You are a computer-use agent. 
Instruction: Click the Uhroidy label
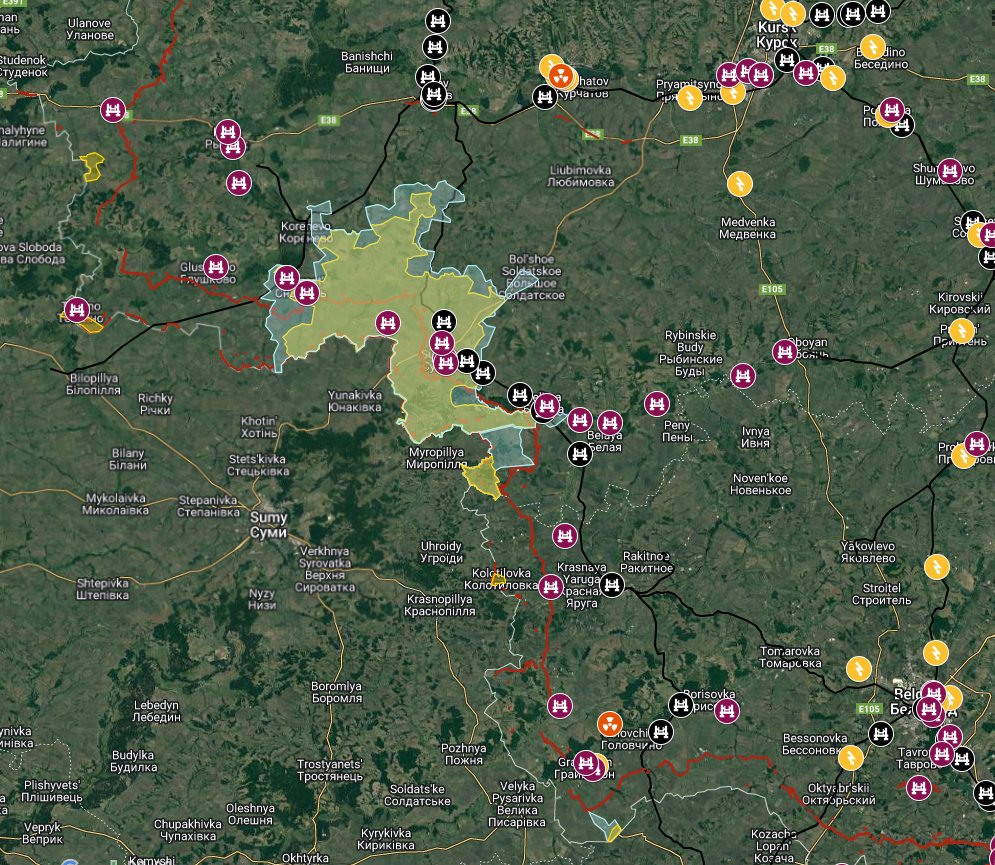(x=441, y=552)
